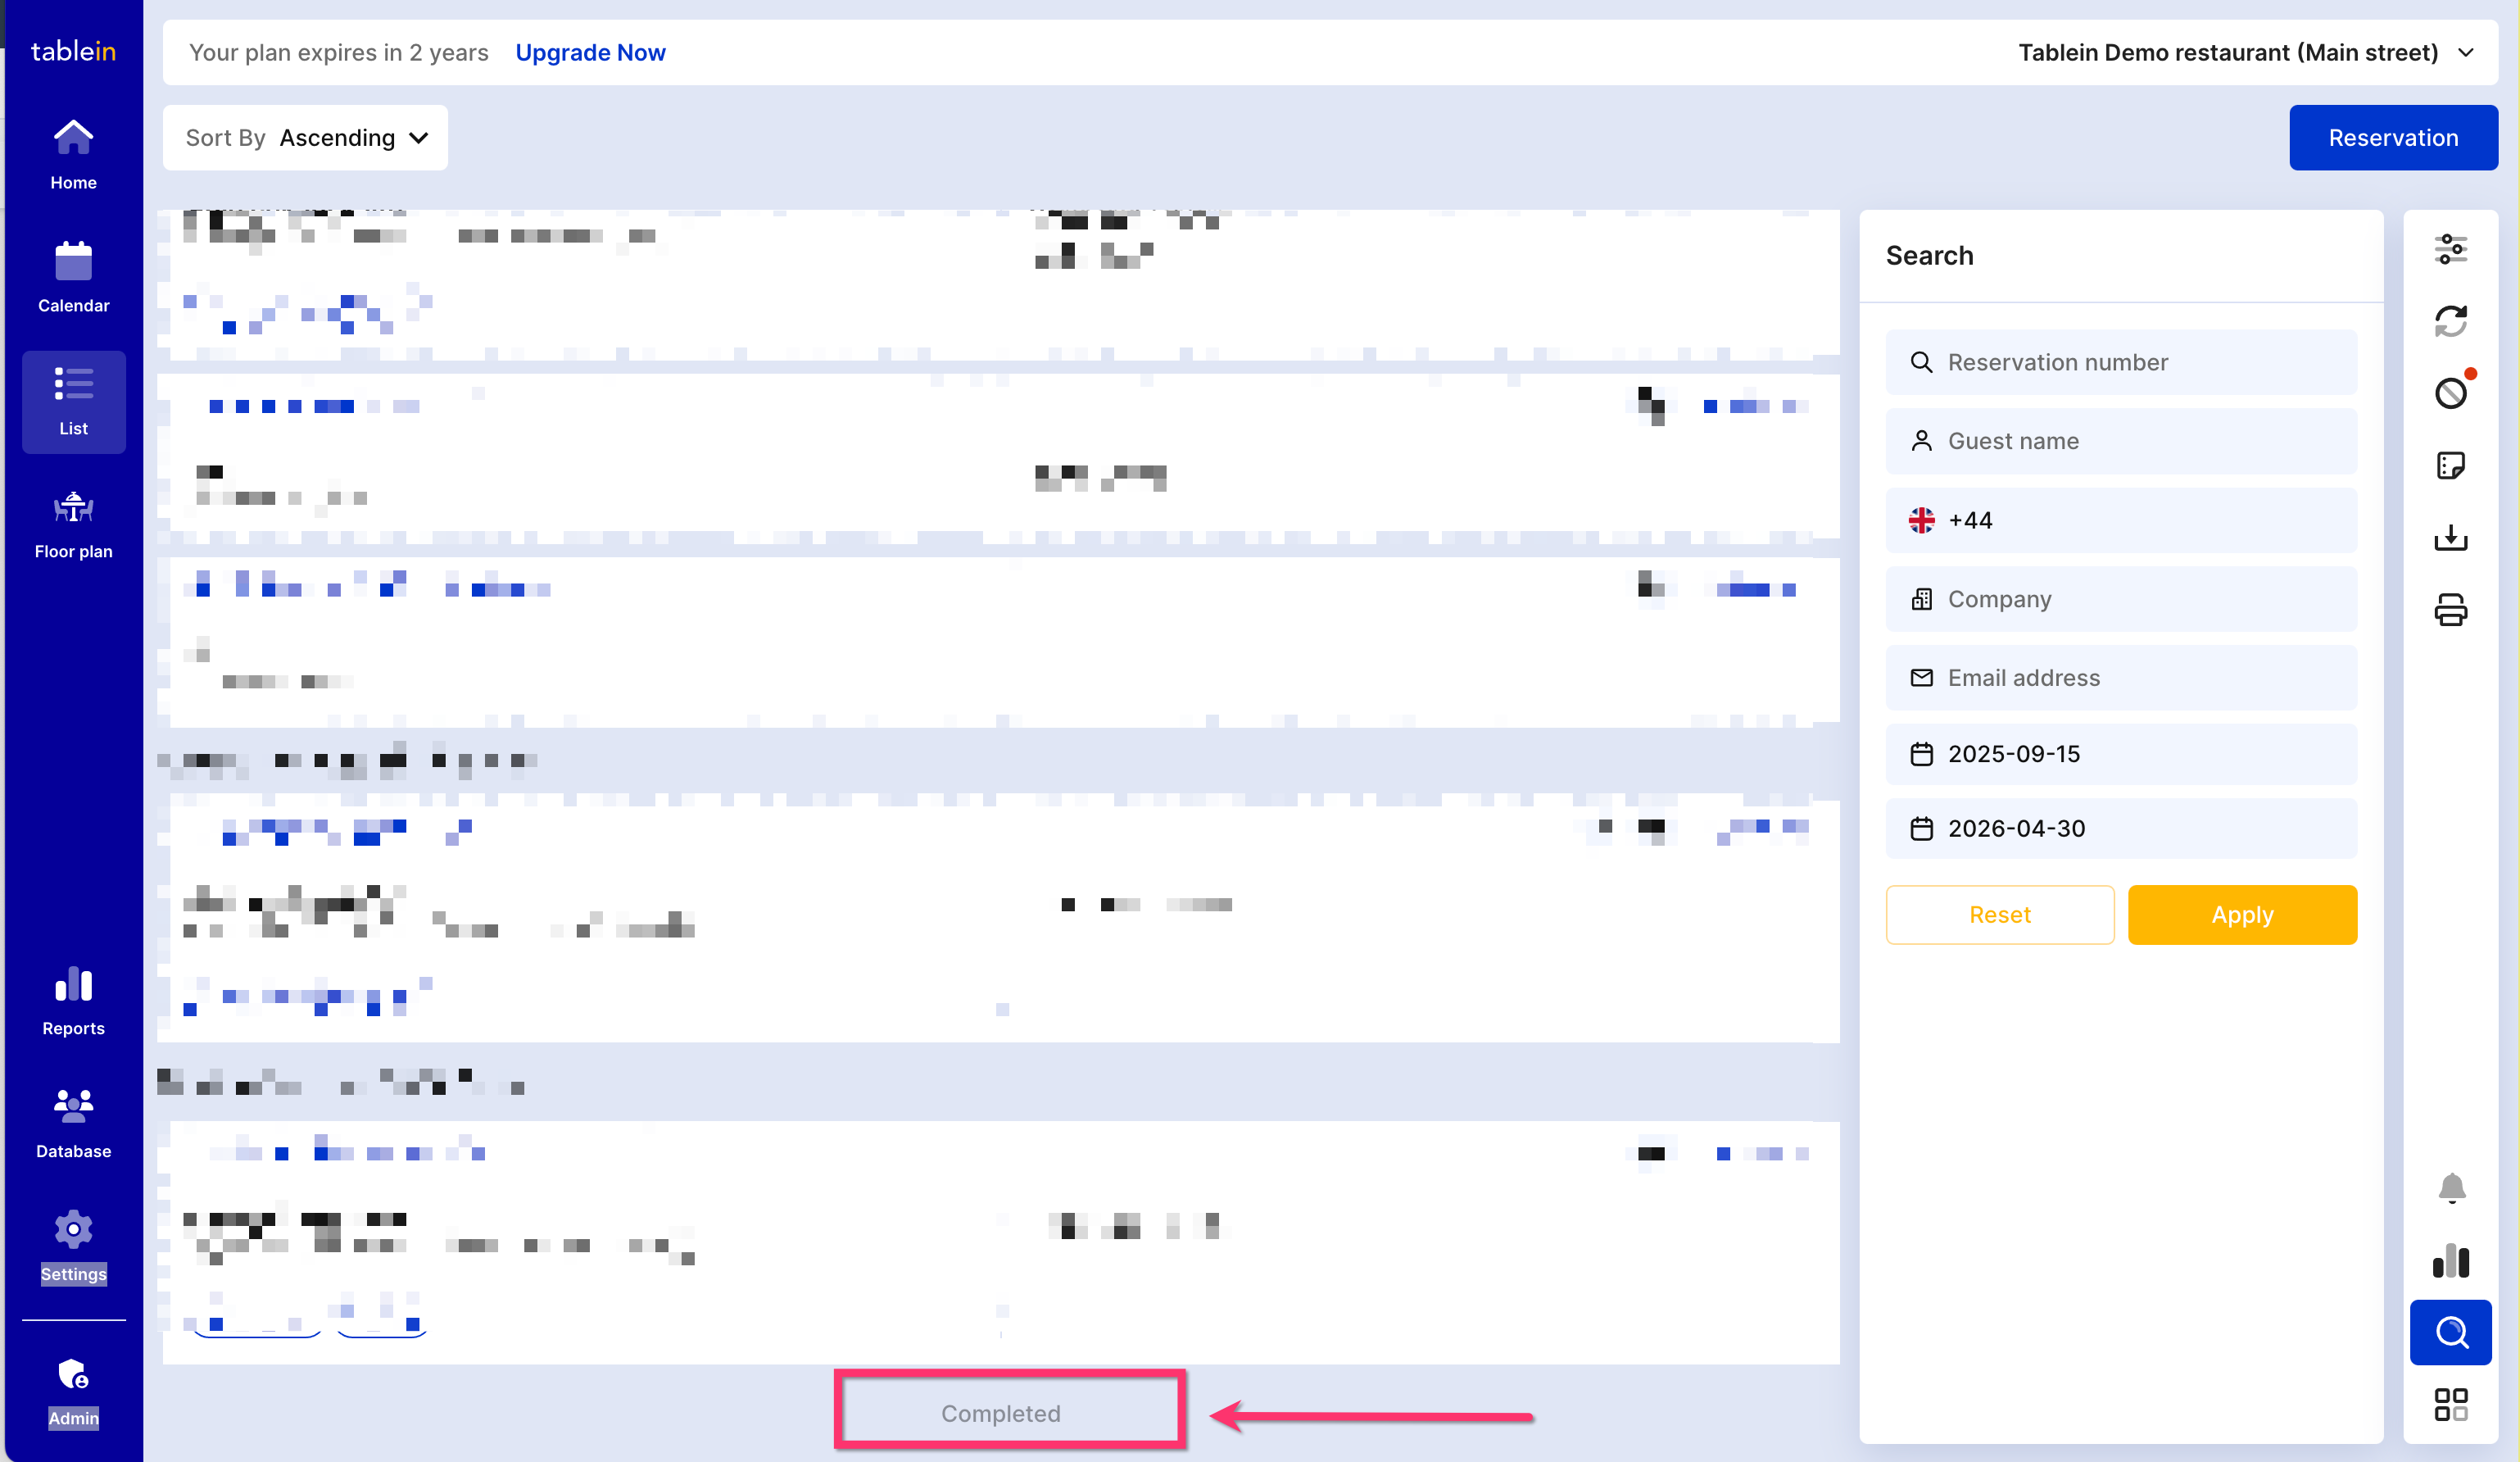Viewport: 2520px width, 1462px height.
Task: Open Floor plan in sidebar
Action: pos(73,524)
